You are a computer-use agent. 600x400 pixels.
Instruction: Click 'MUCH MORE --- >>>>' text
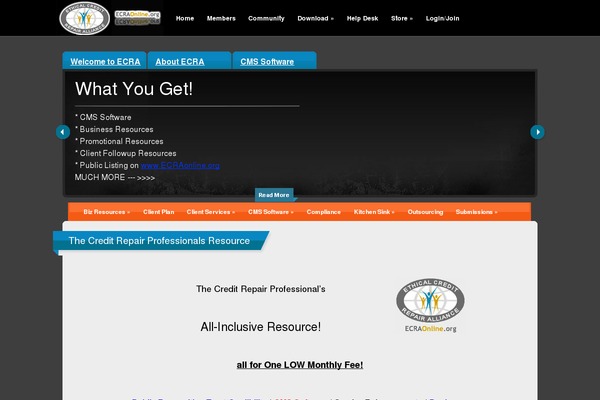(x=115, y=178)
